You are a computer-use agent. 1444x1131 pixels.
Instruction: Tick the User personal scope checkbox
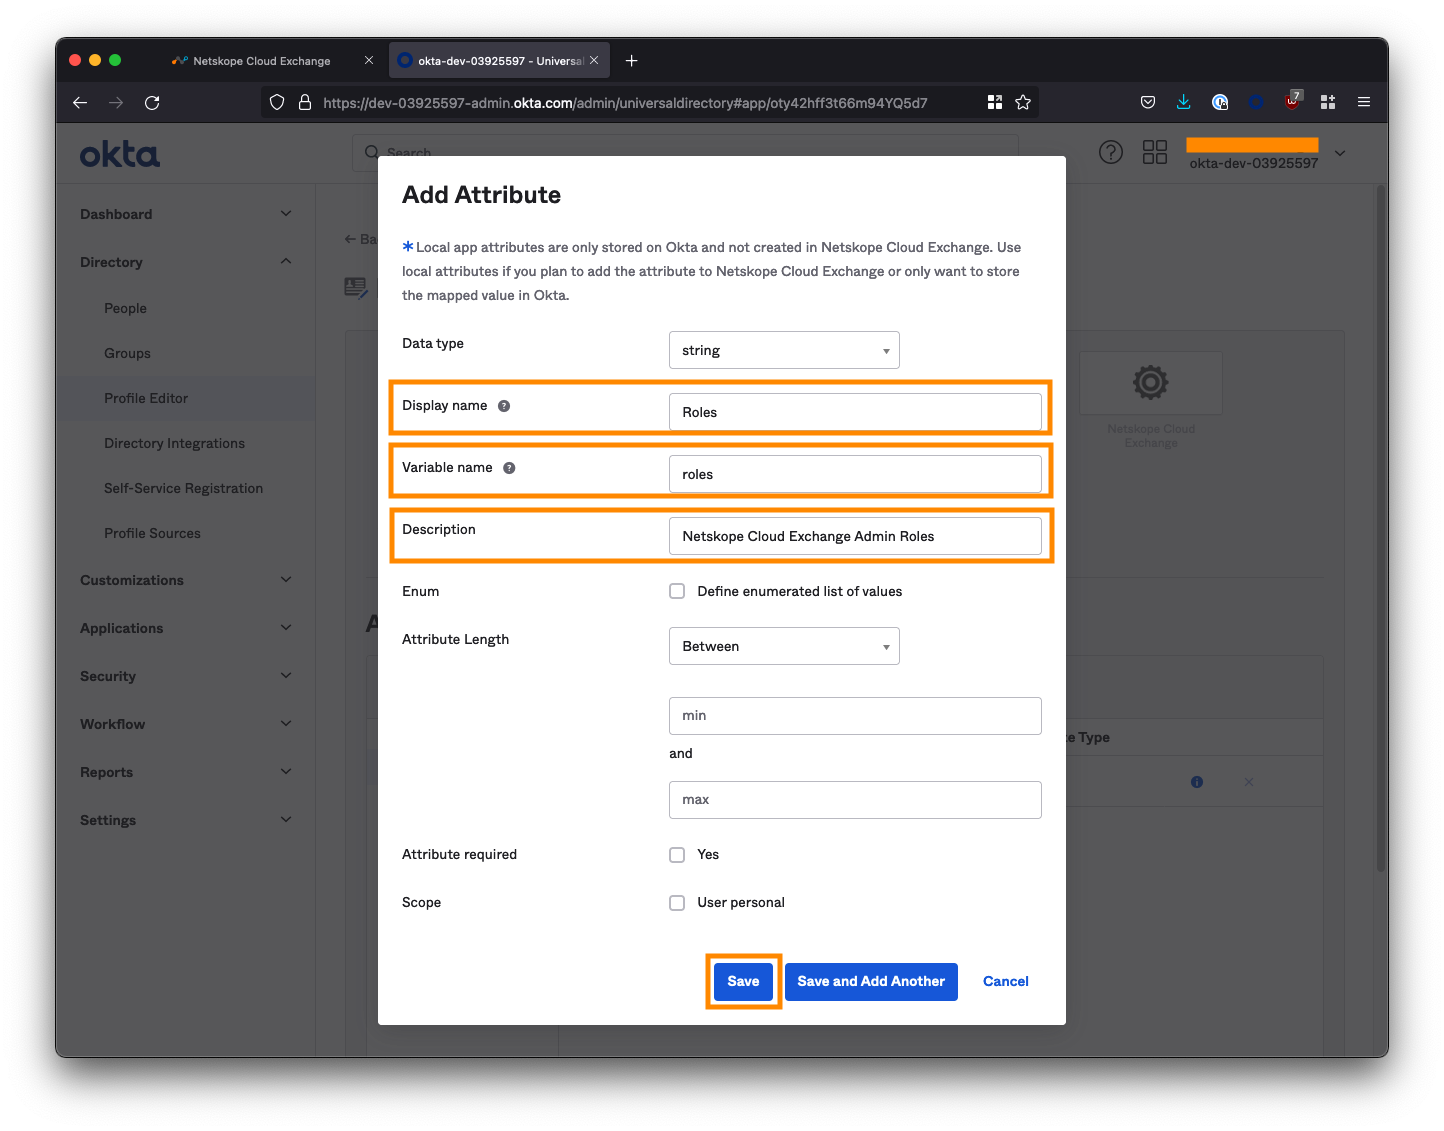coord(677,903)
